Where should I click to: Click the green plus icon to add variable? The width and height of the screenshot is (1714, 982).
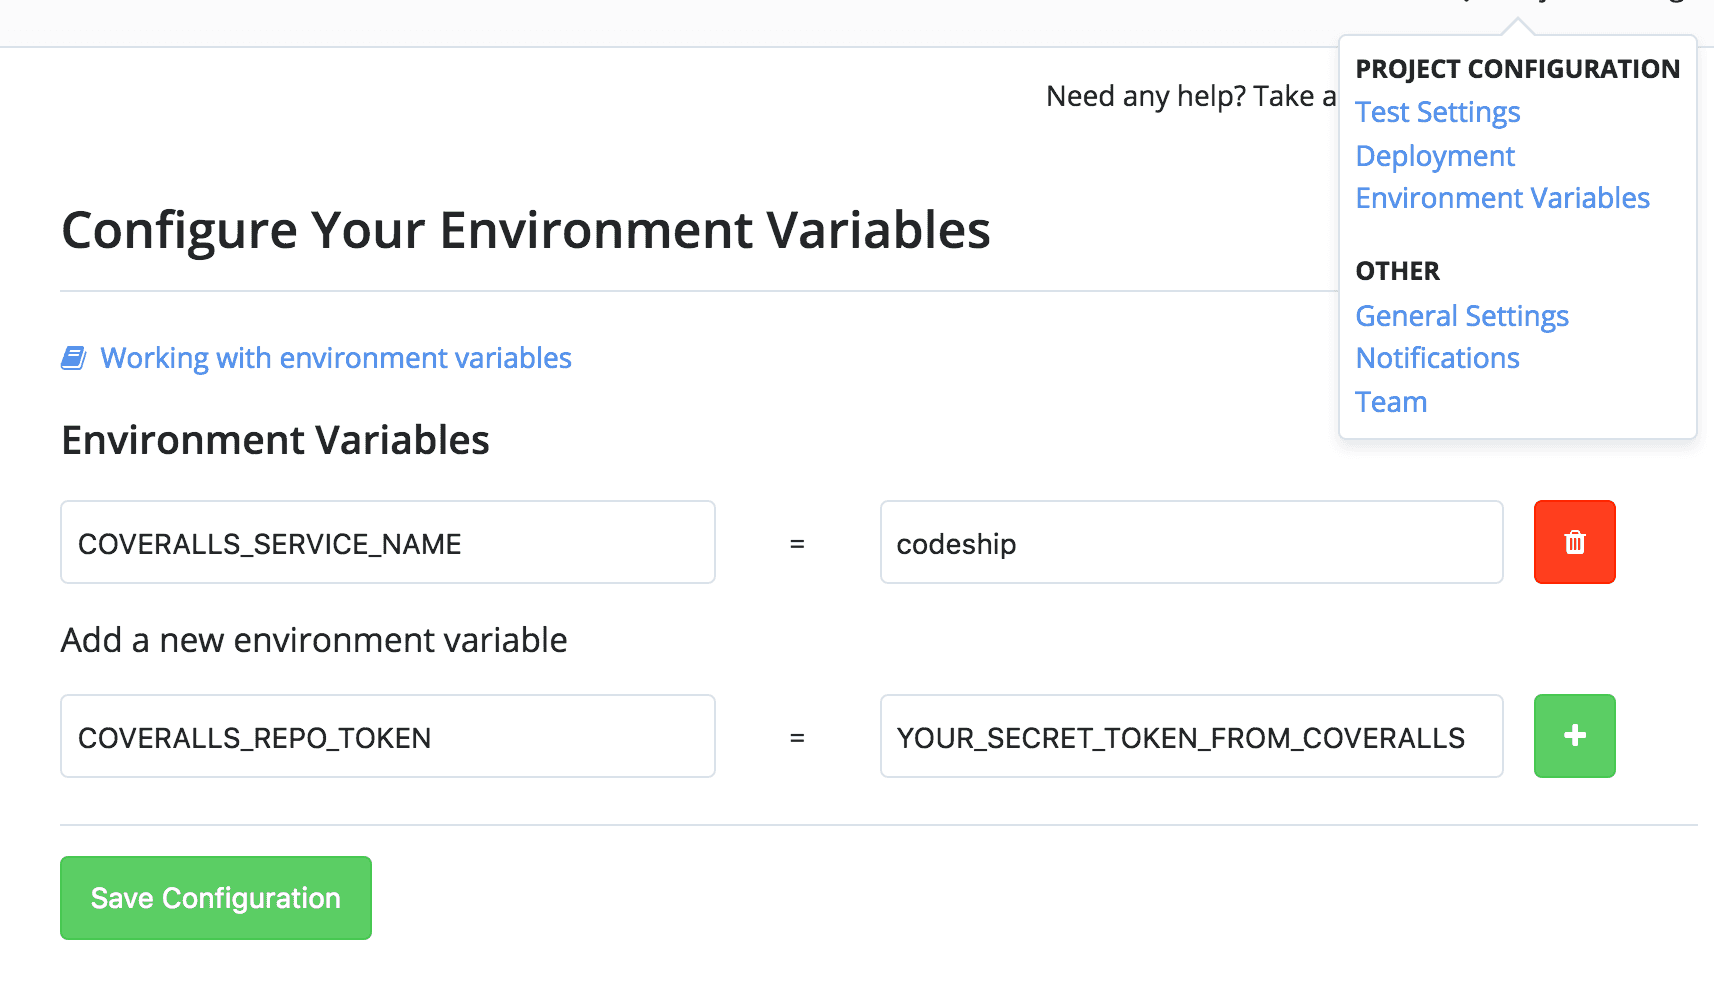(x=1574, y=736)
